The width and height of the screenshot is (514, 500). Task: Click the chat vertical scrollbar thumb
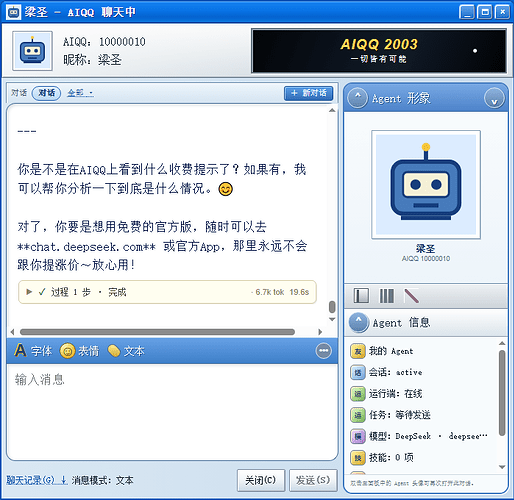point(332,307)
